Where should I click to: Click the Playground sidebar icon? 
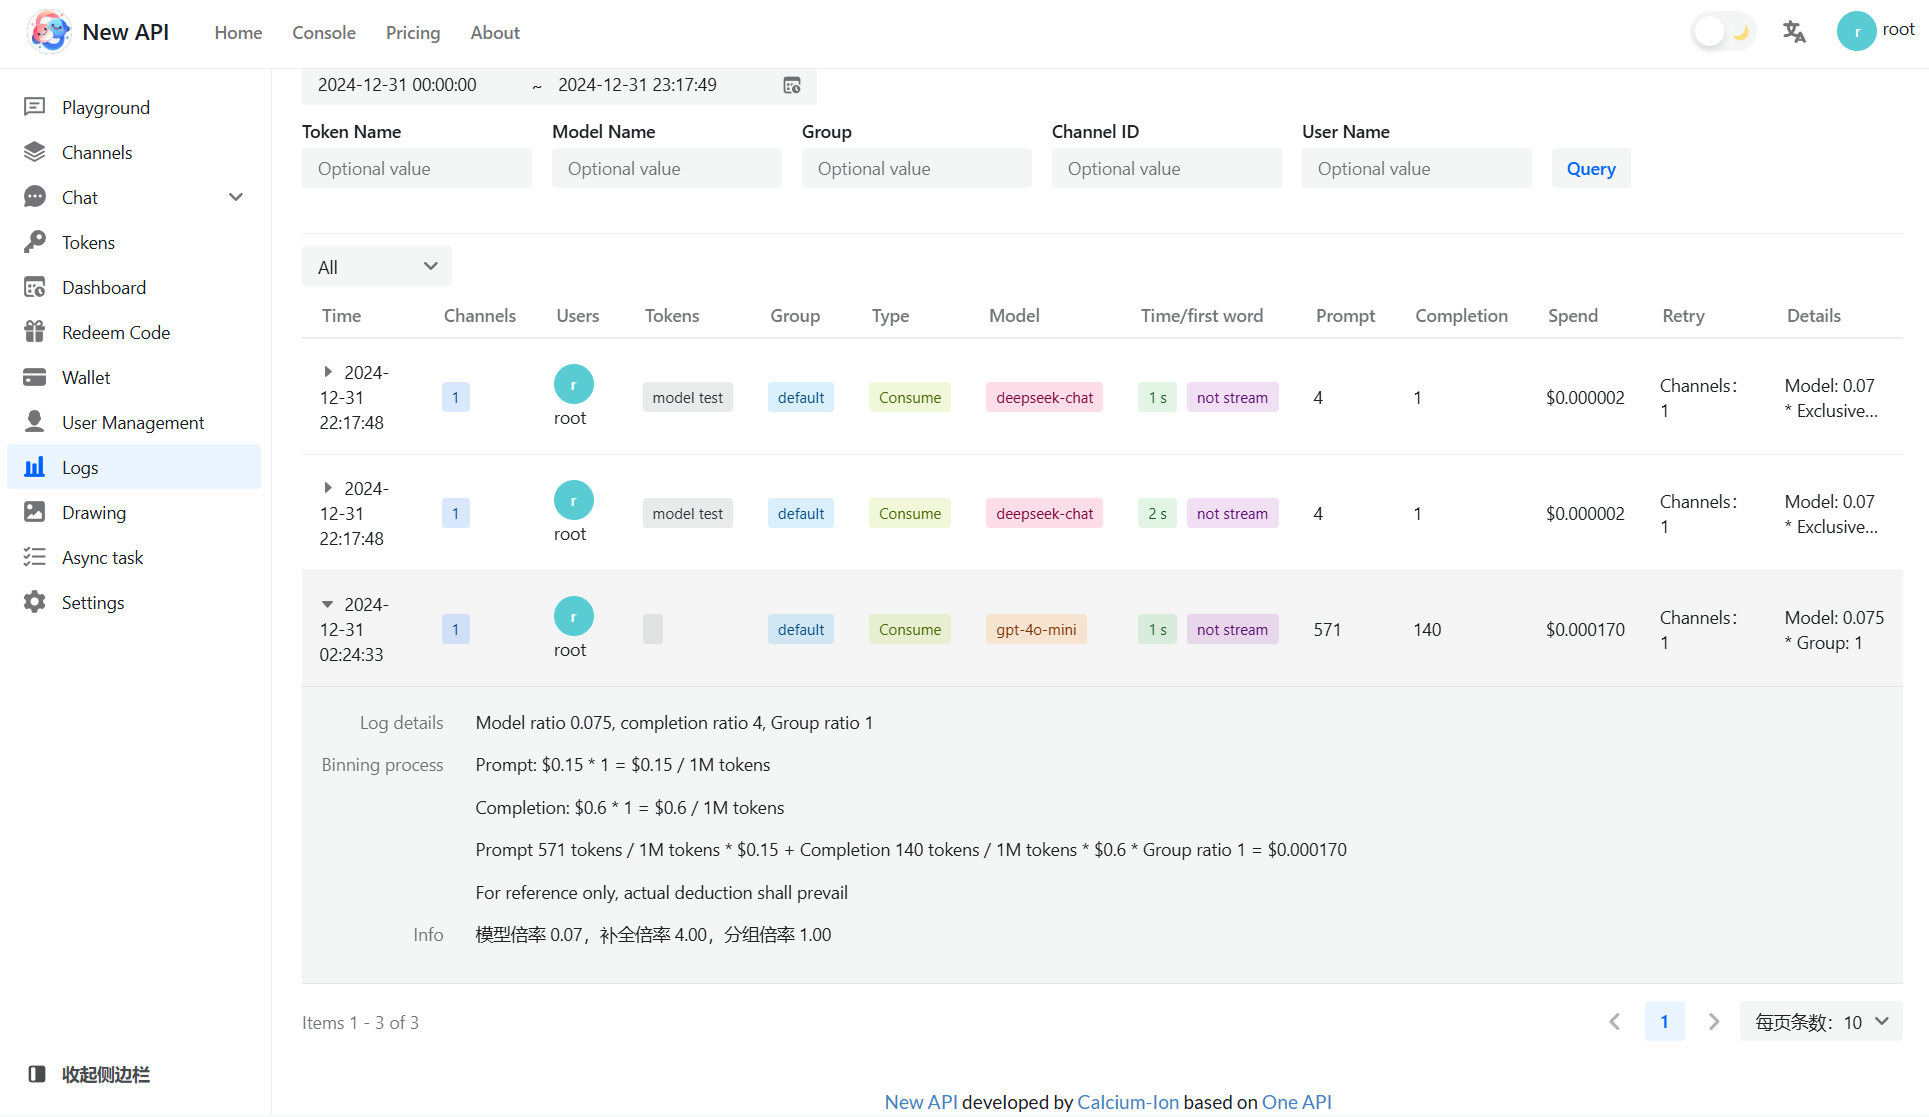coord(35,107)
